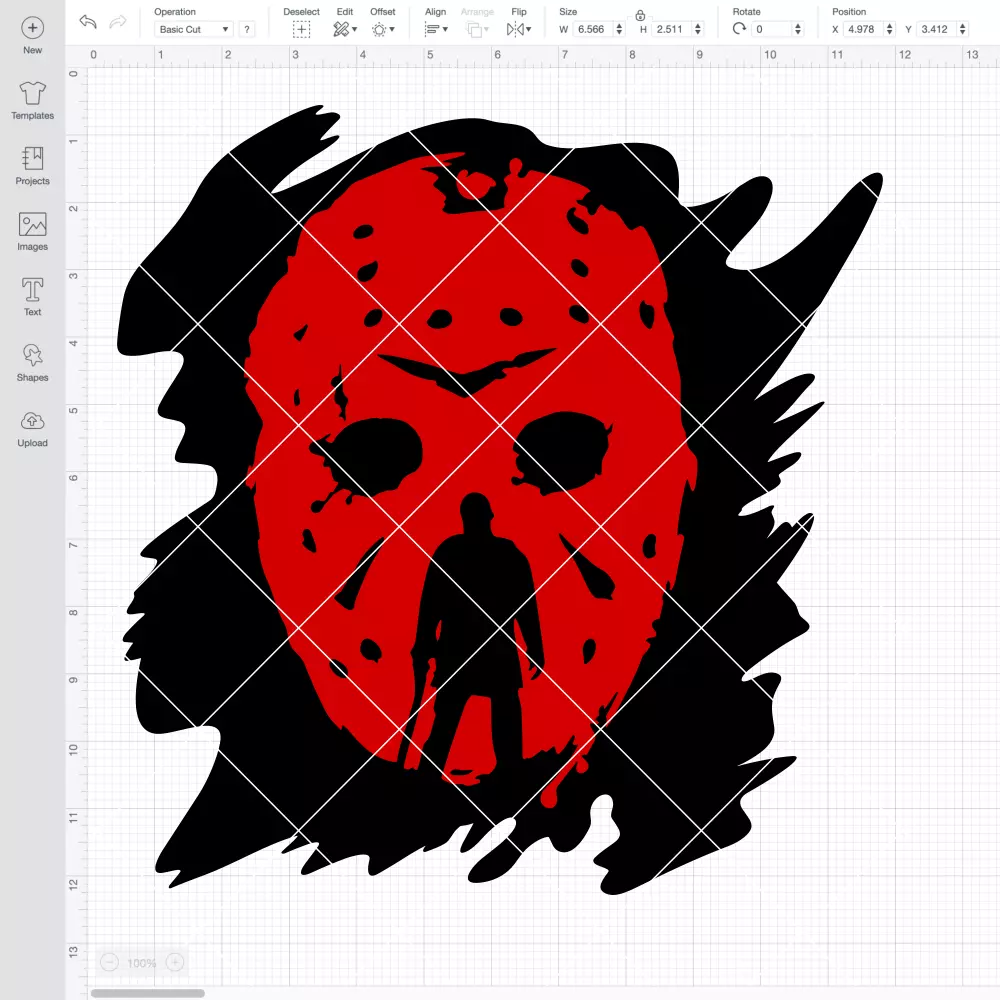Expand the Align dropdown arrow

[x=445, y=29]
